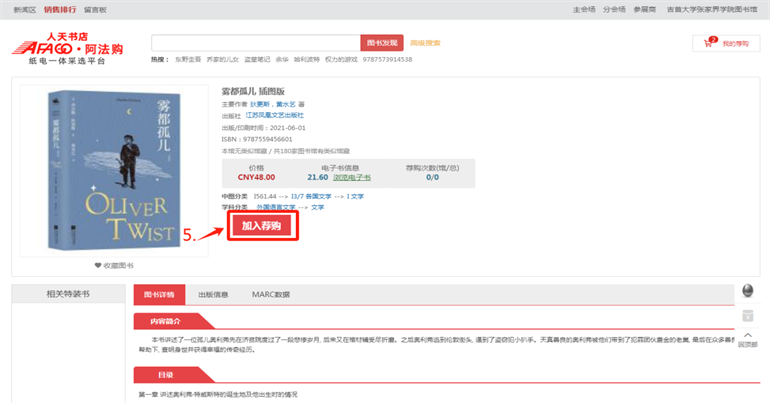Image resolution: width=770 pixels, height=403 pixels.
Task: Open 我的荐购 in header
Action: point(735,43)
